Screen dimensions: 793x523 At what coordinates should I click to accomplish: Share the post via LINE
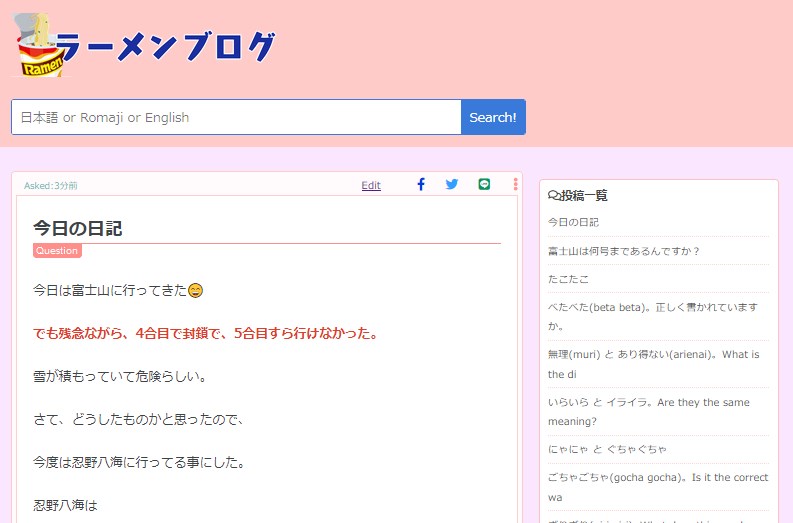[x=484, y=184]
